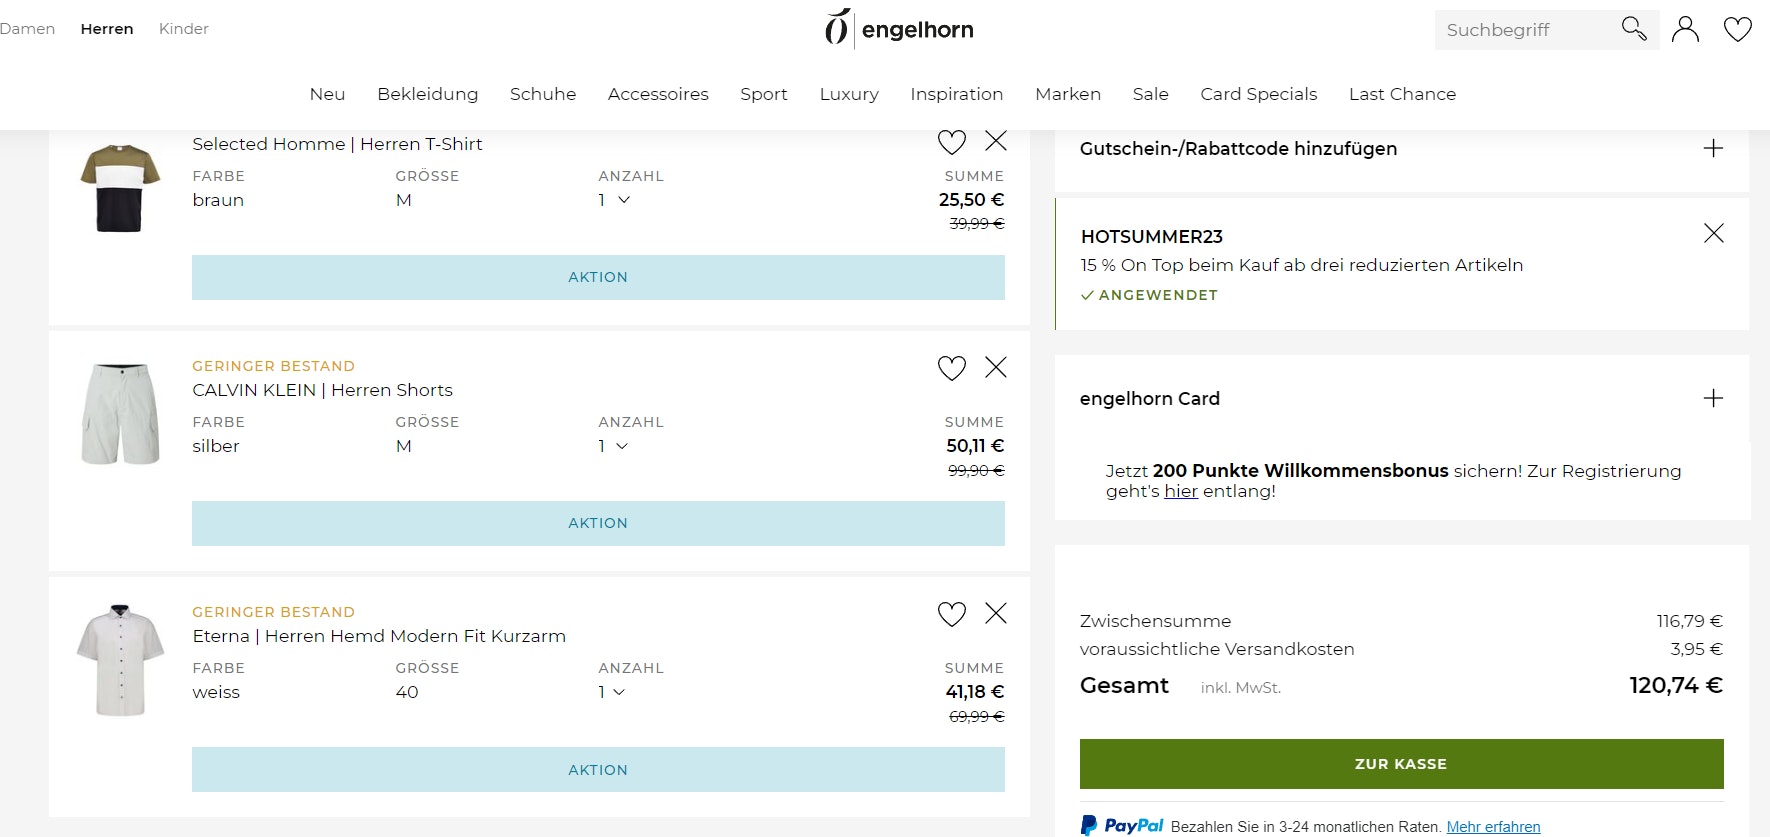Open PayPal 'Mehr erfahren' link
Screen dimensions: 1770x837
[1493, 827]
